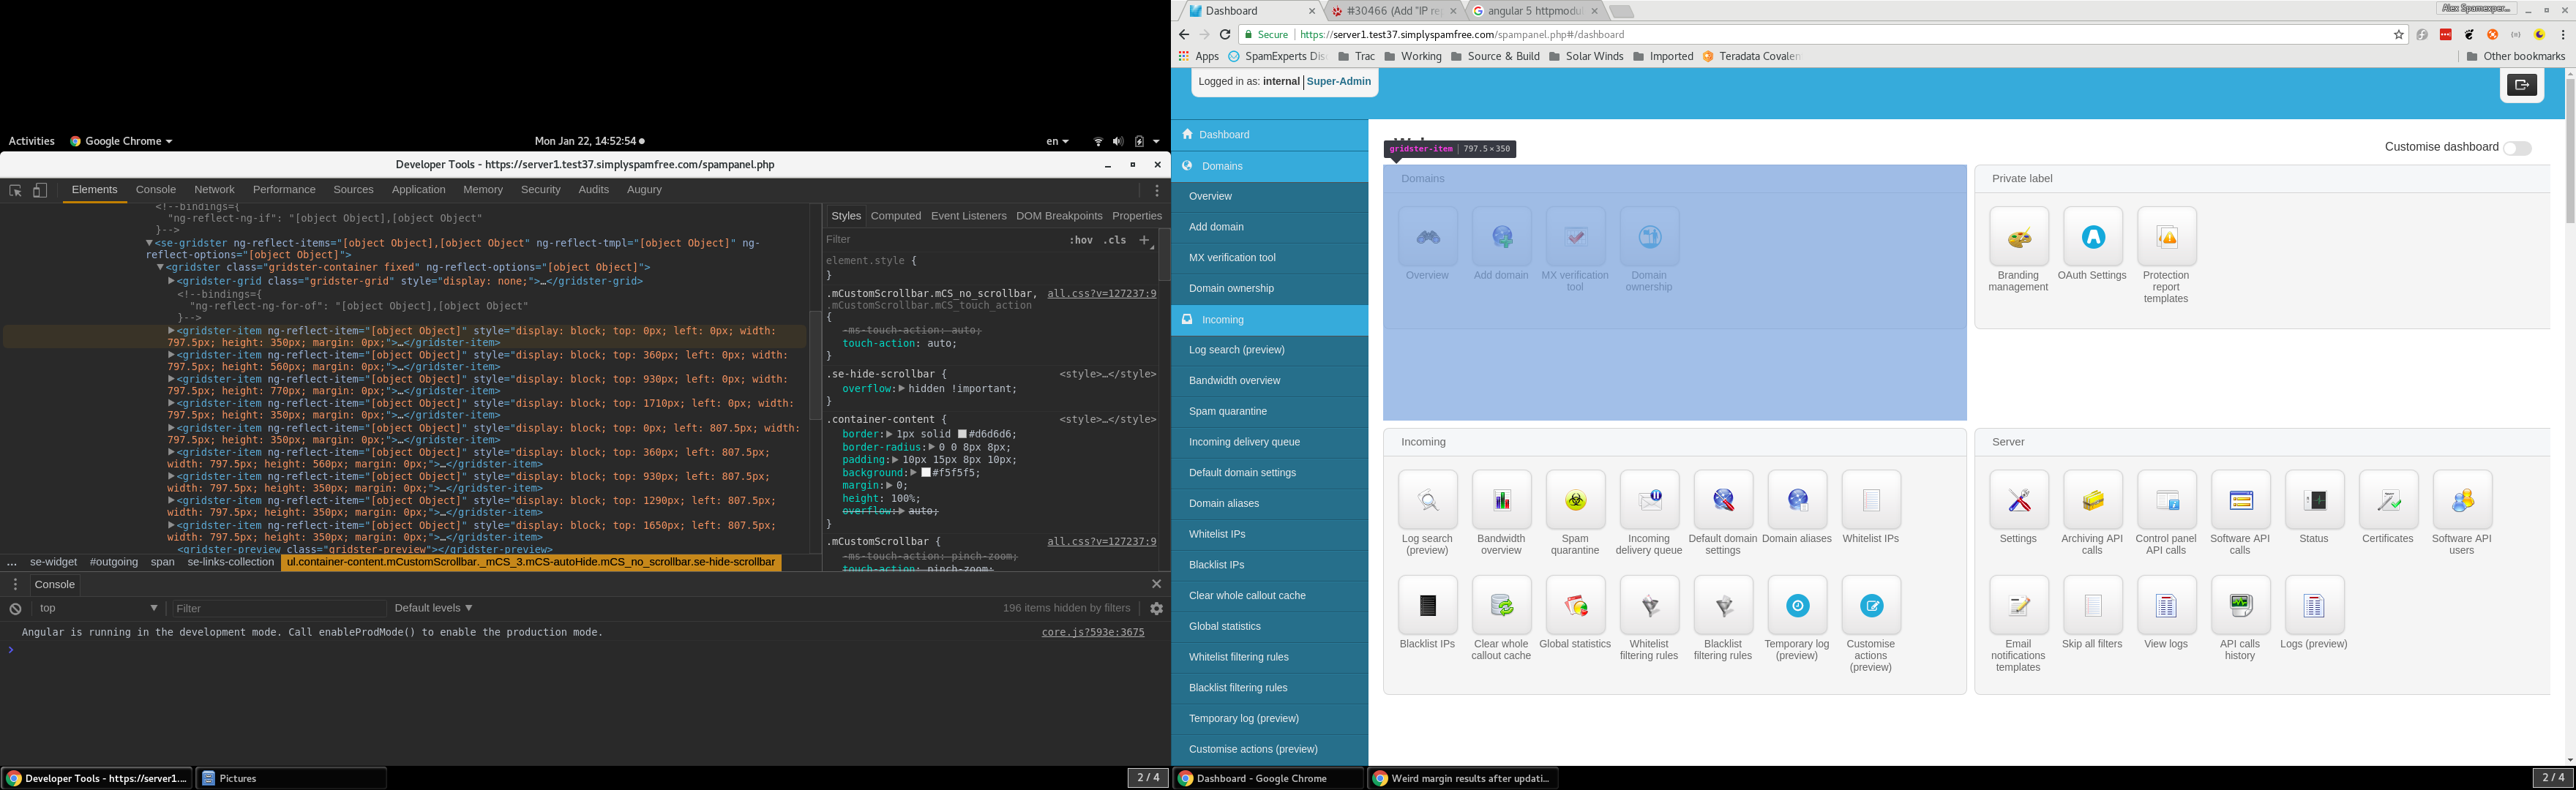Open the Spam quarantine dashboard icon

pos(1575,500)
